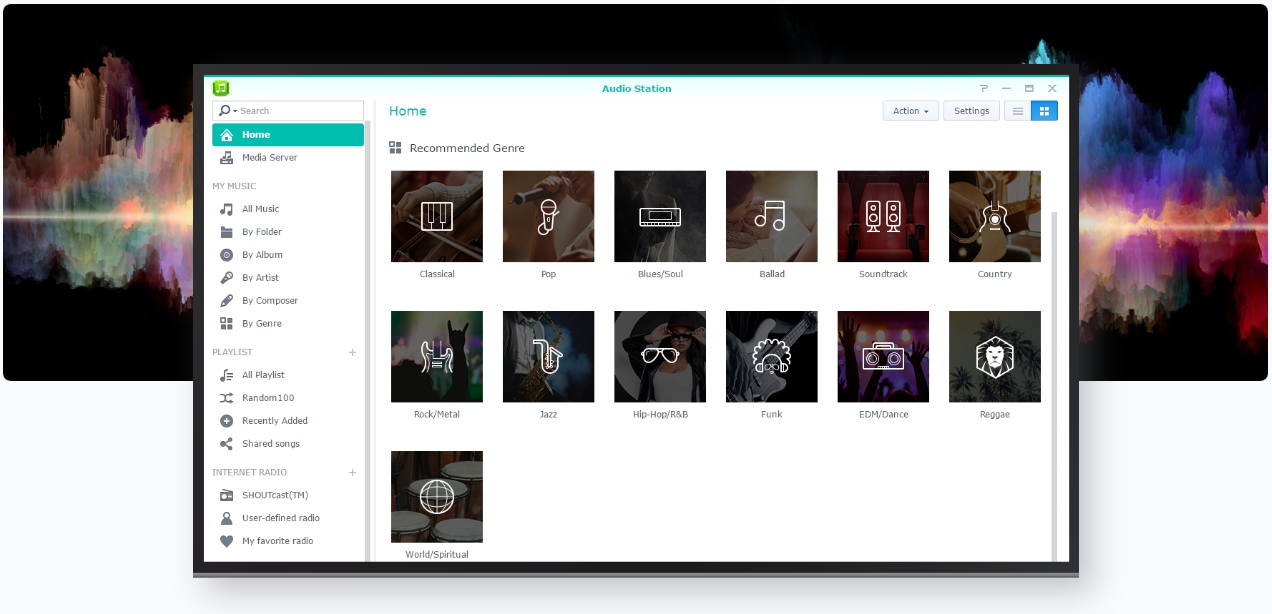
Task: Click the Recently Added plus-circle icon
Action: click(x=226, y=421)
